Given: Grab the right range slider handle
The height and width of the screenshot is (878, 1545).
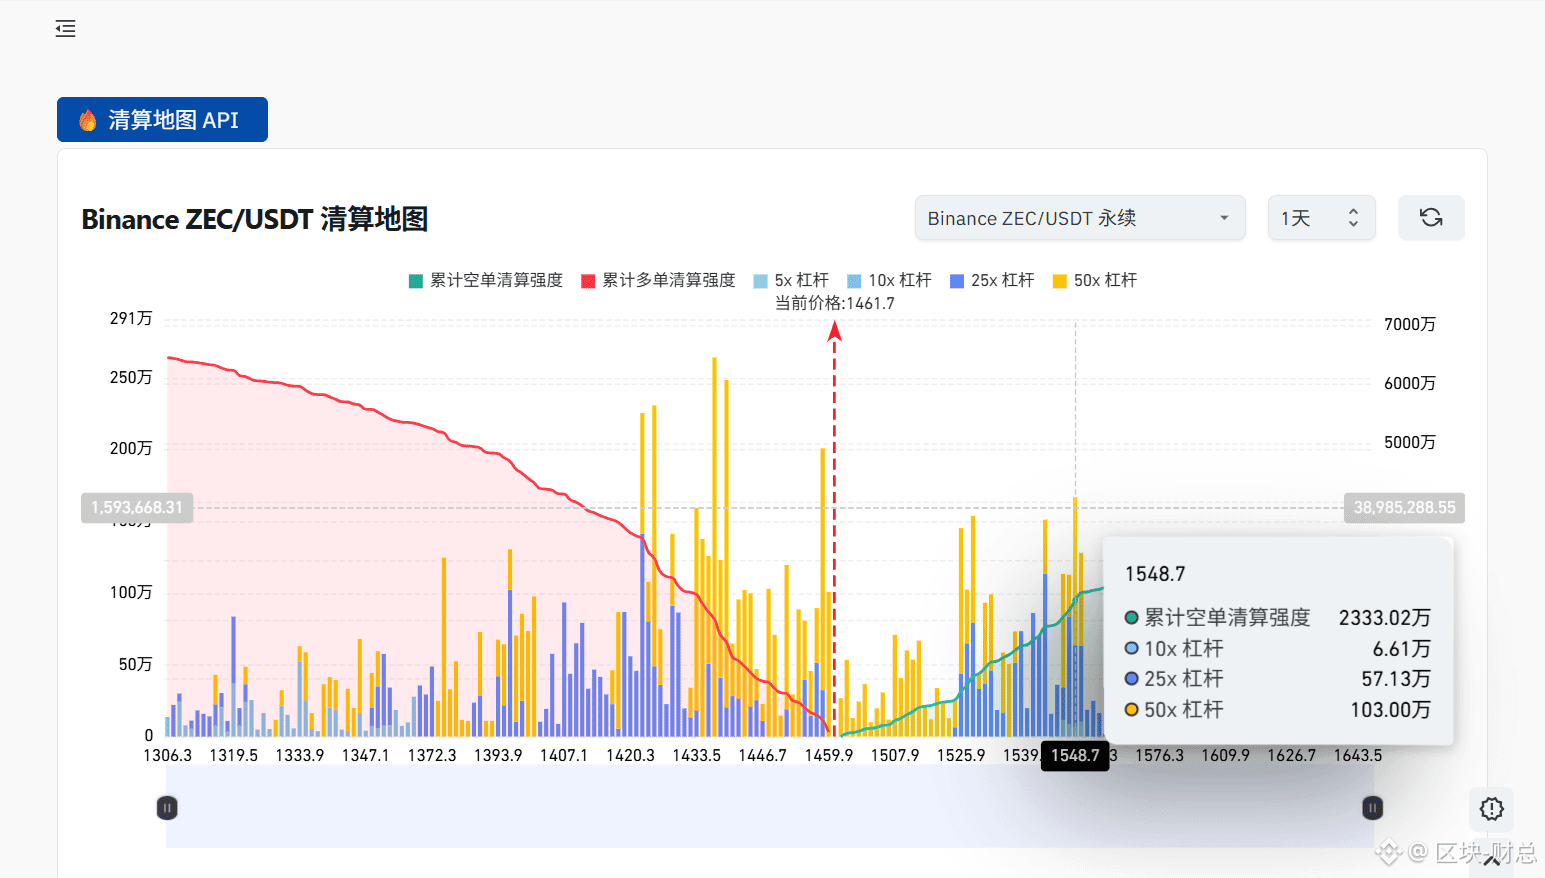Looking at the screenshot, I should coord(1373,808).
